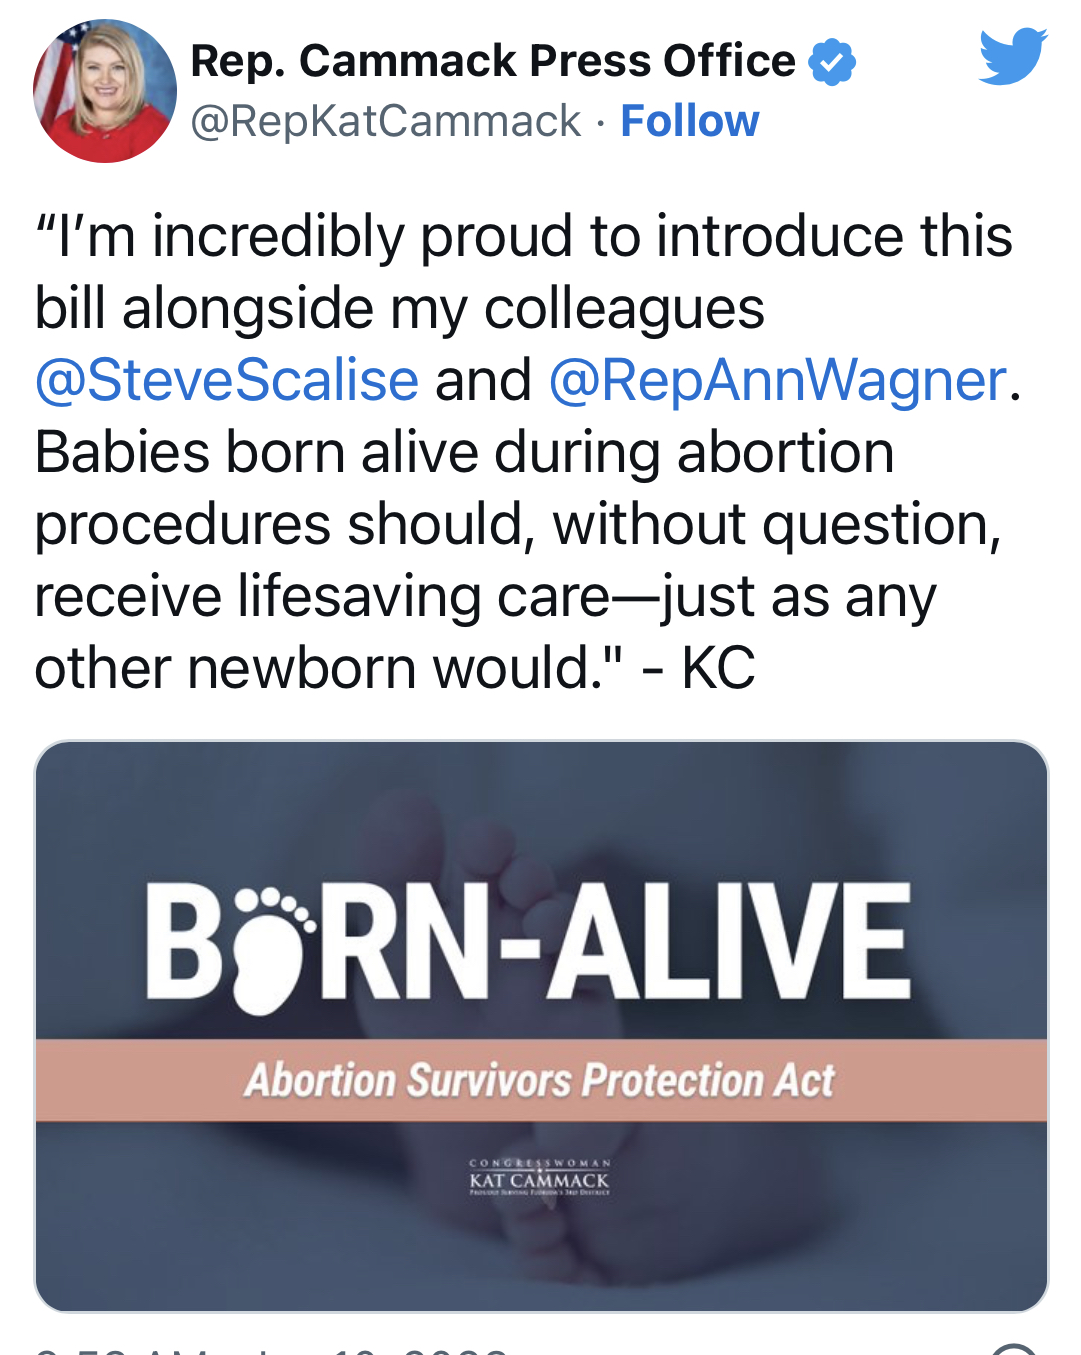Click the Rep. Cammack Press Office name
The image size is (1081, 1355).
point(492,61)
